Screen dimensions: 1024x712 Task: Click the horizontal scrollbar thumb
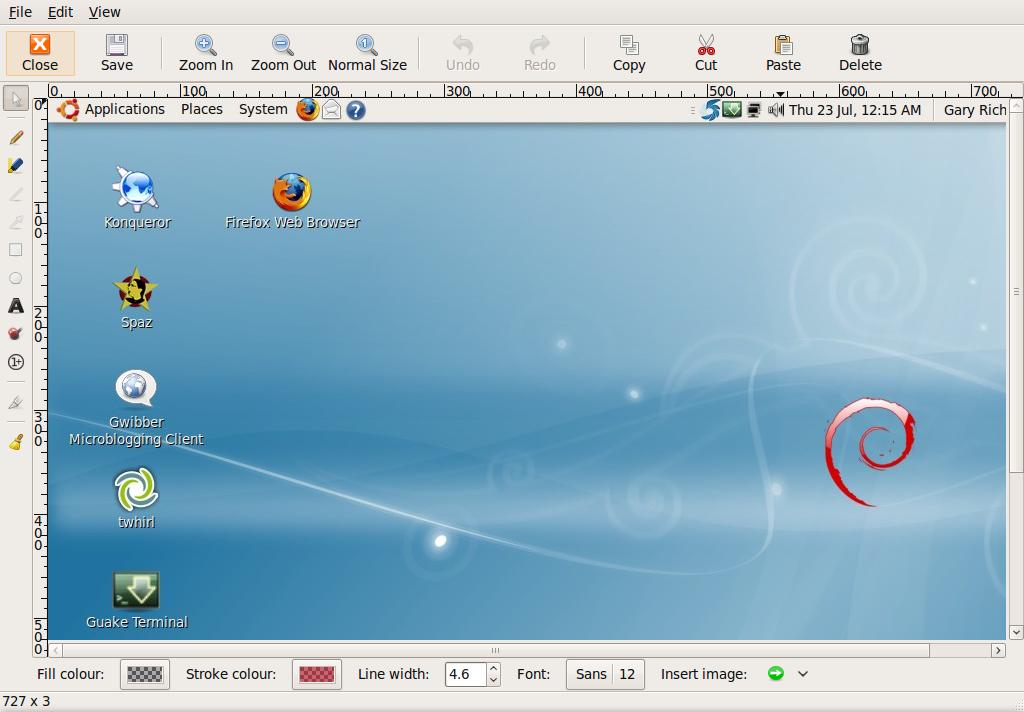(x=496, y=650)
